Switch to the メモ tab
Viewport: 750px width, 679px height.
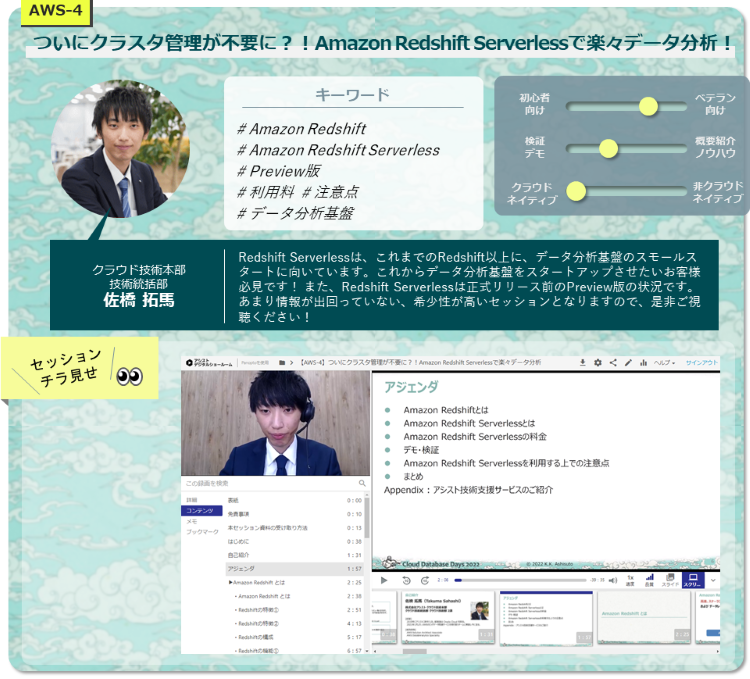tap(191, 521)
